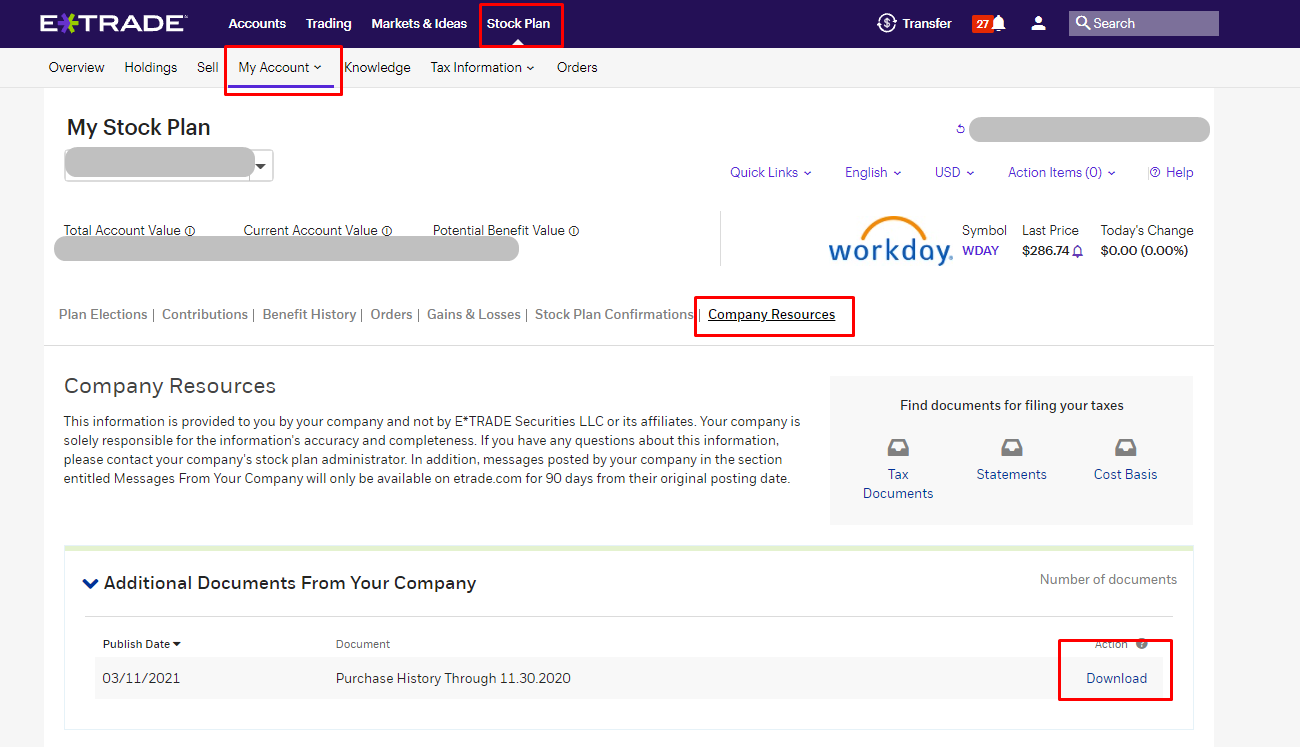This screenshot has width=1300, height=747.
Task: Click the $286.74 last price value
Action: [1045, 251]
